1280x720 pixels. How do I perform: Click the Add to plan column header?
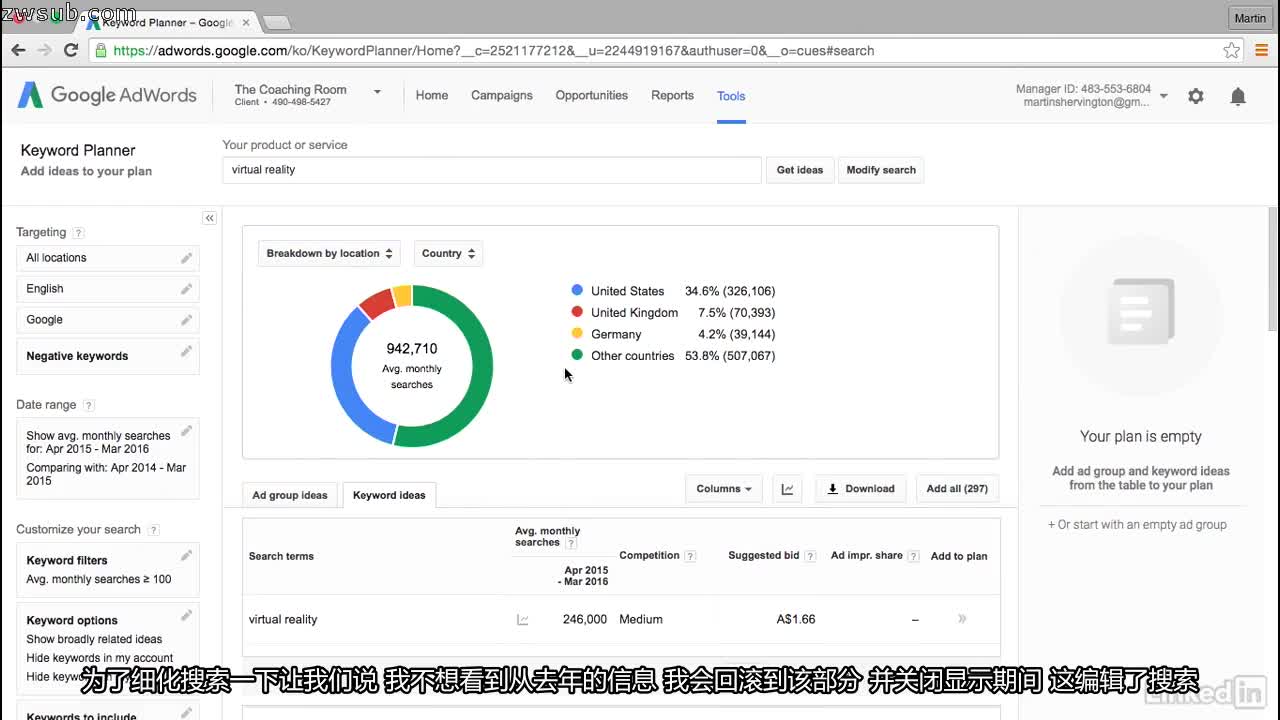click(959, 556)
